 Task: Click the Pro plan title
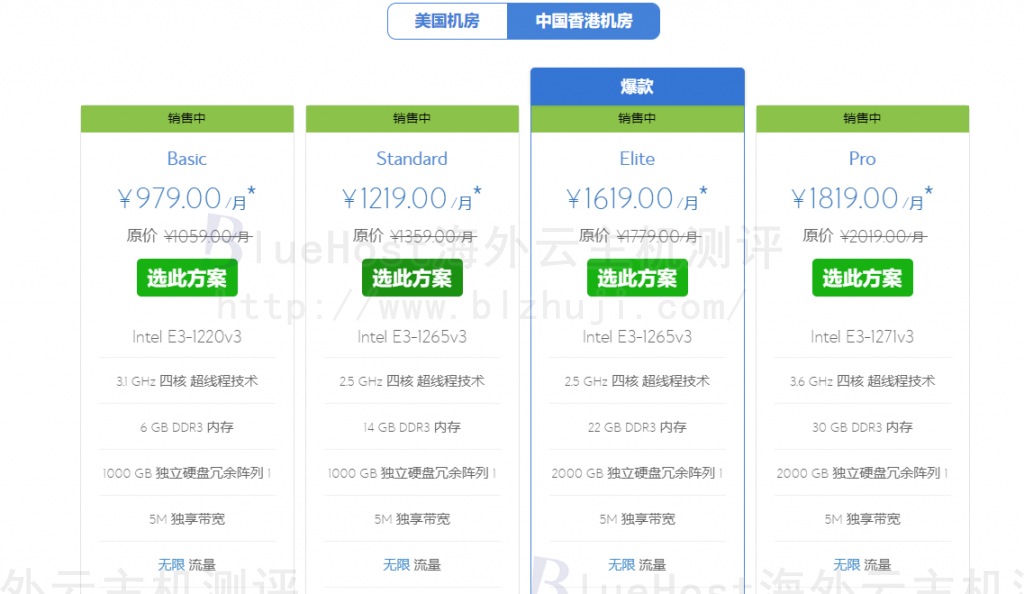(862, 159)
